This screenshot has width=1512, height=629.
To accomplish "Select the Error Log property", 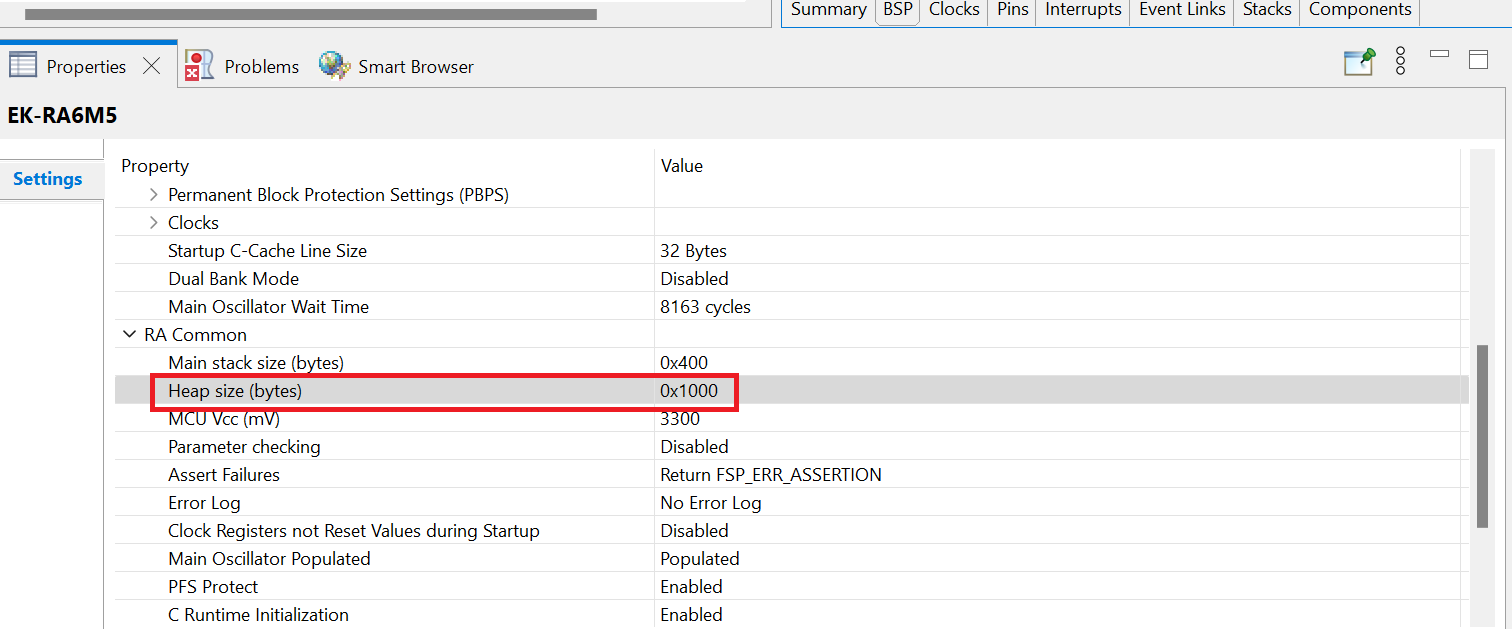I will [x=204, y=503].
